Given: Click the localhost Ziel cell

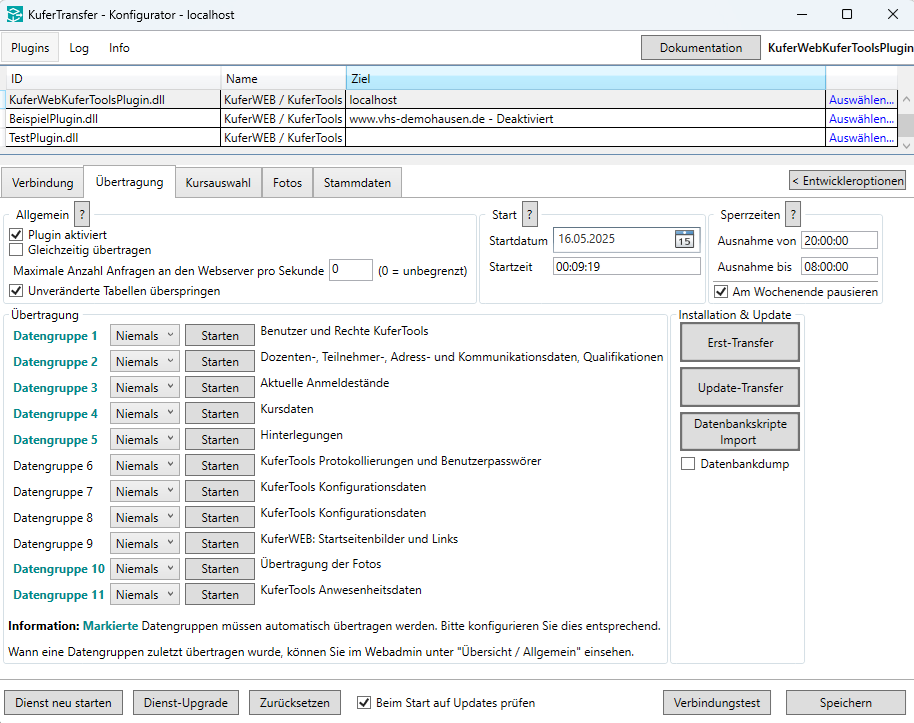Looking at the screenshot, I should point(586,100).
